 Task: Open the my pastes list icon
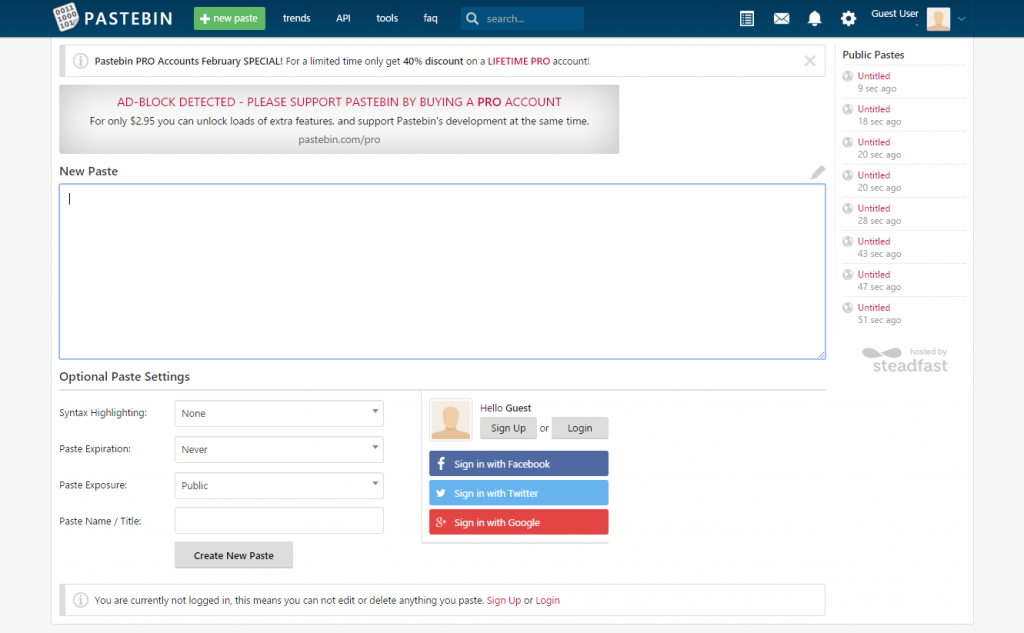746,18
